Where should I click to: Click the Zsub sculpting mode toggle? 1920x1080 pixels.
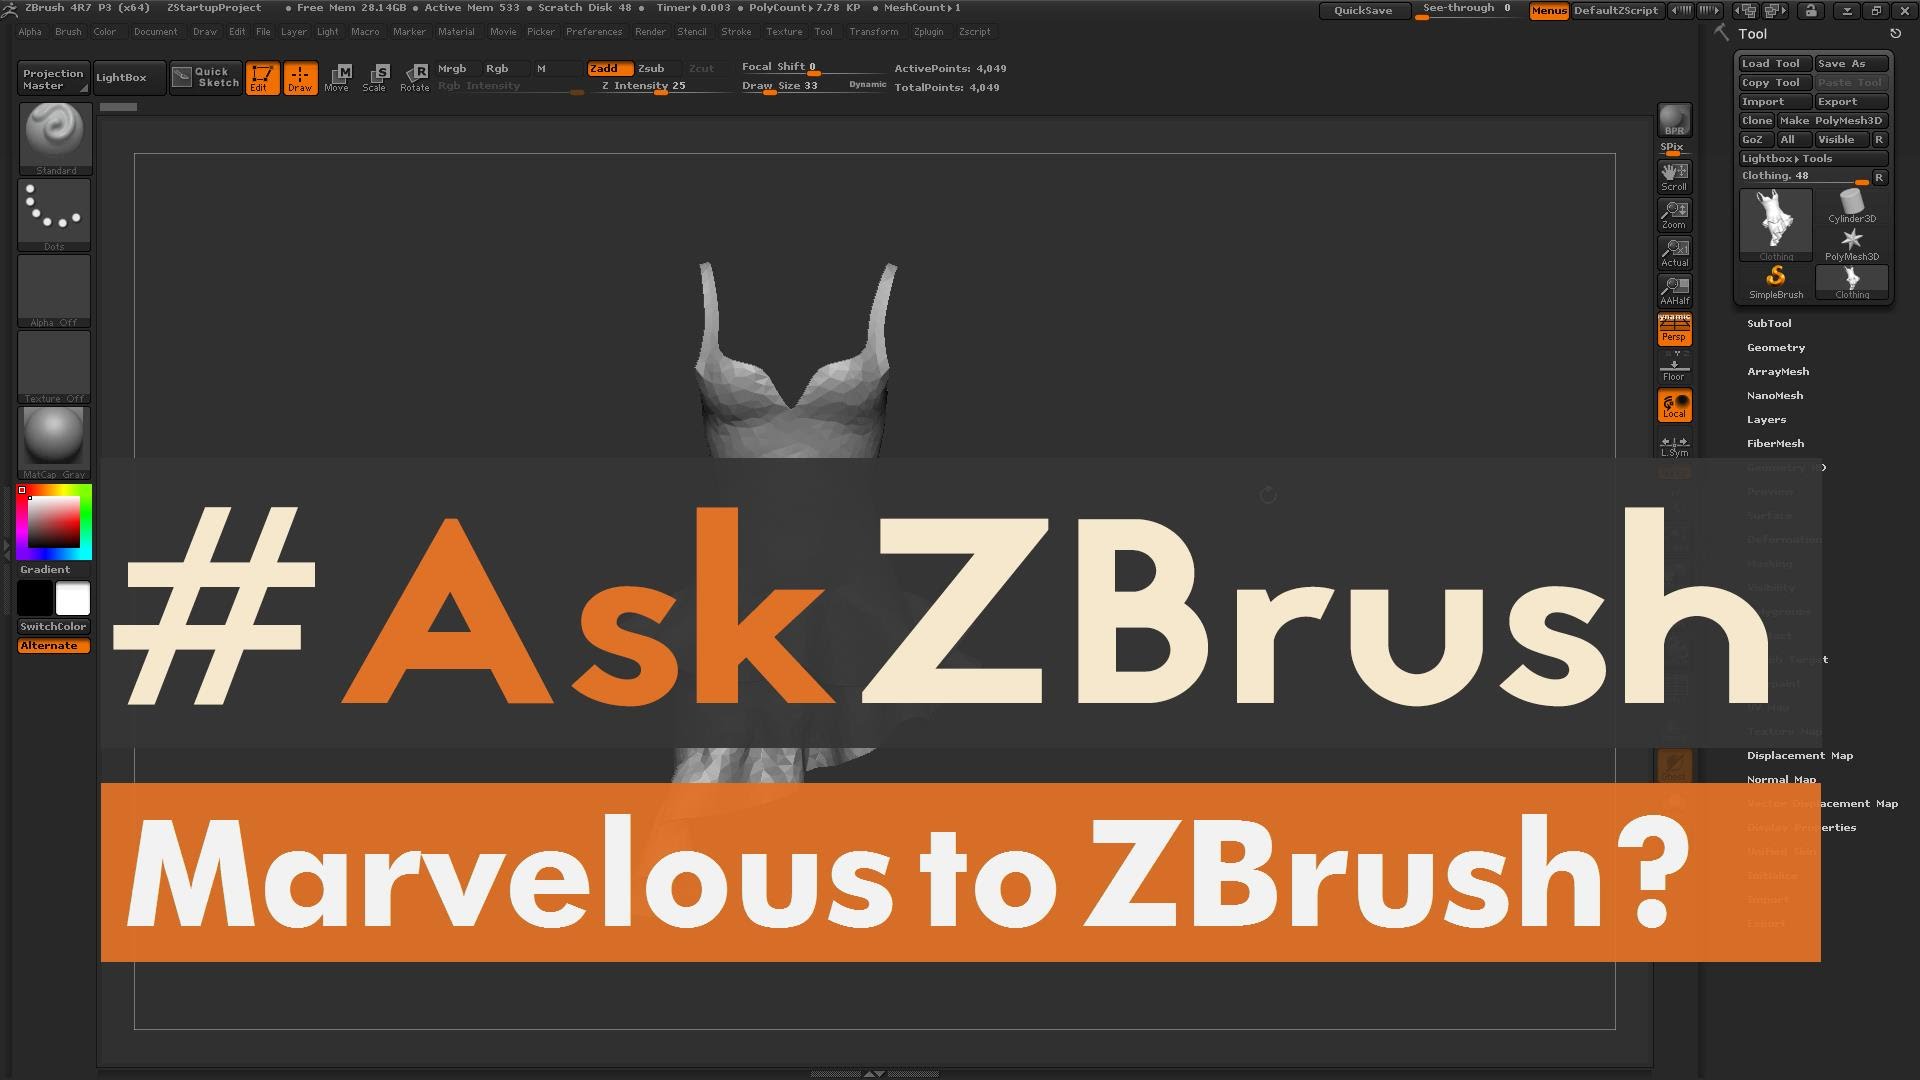coord(649,67)
